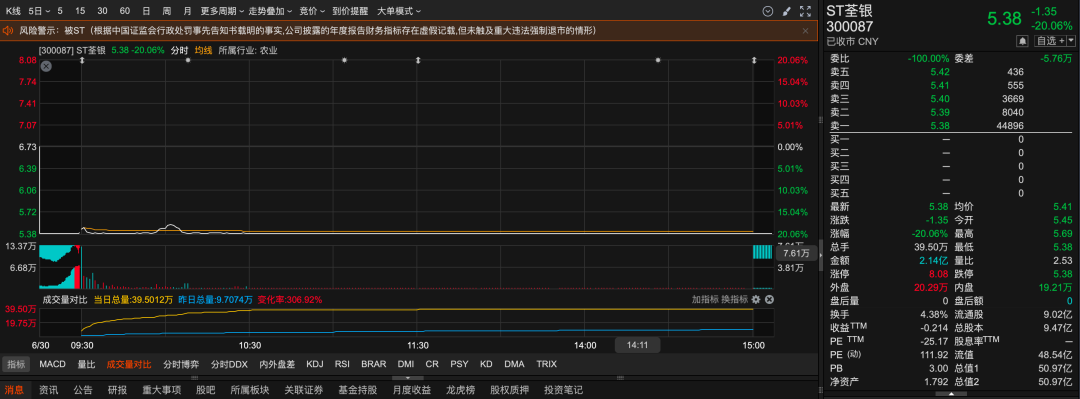Switch to daily 日 period
This screenshot has height=399, width=1080.
[x=146, y=11]
